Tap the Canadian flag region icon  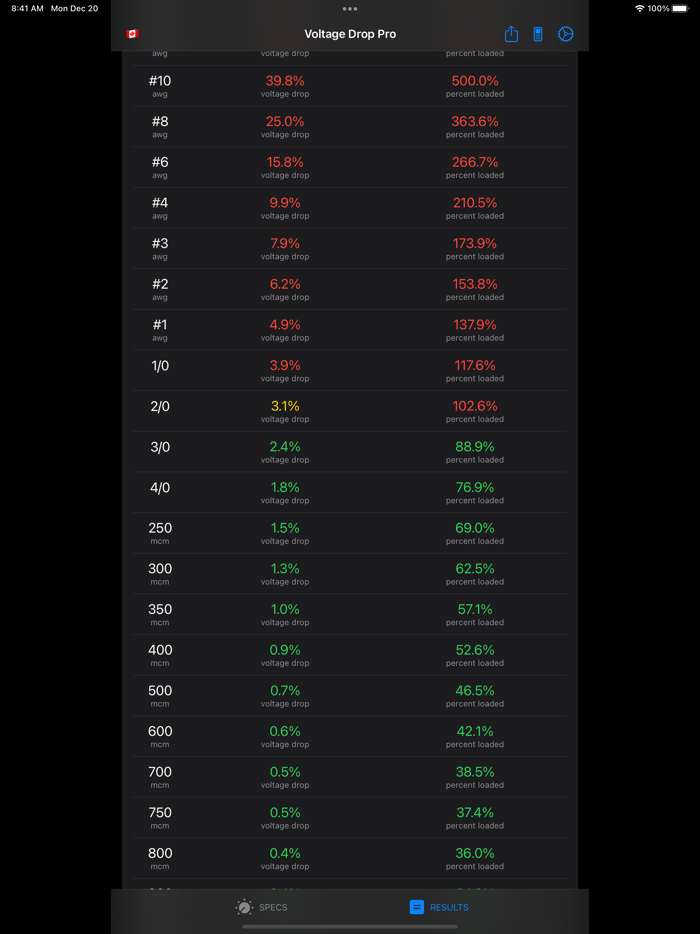[132, 34]
